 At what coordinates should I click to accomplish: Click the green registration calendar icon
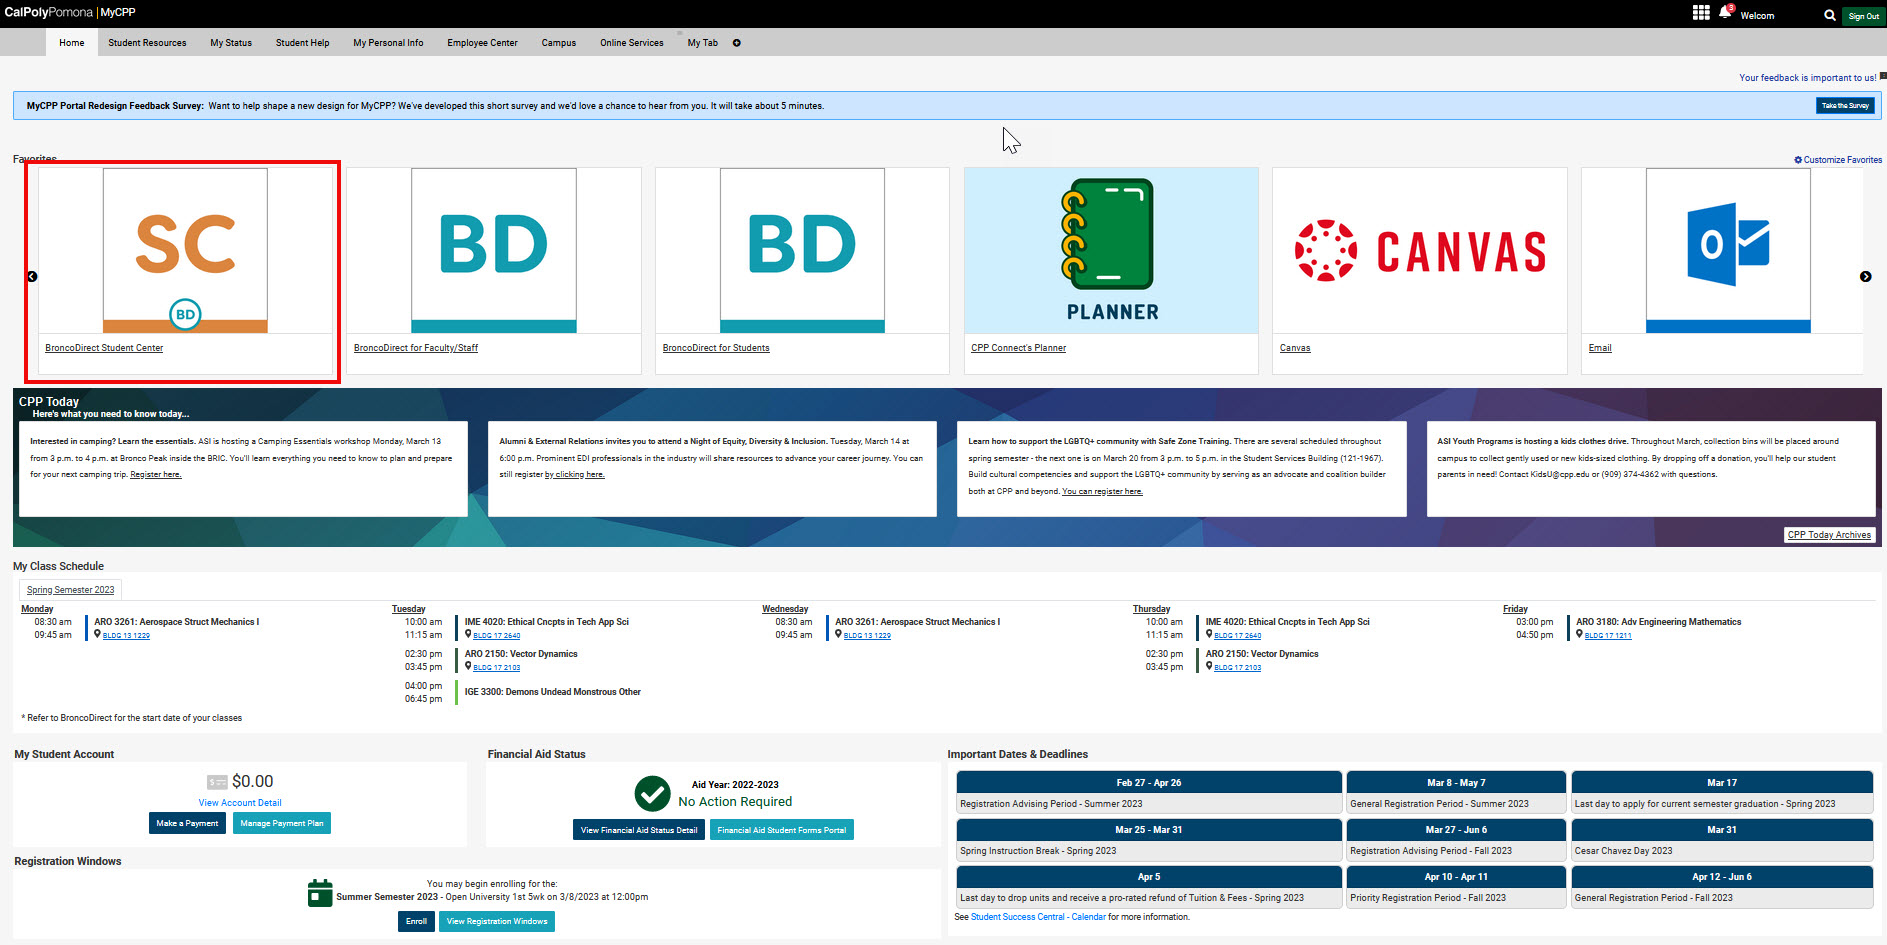pyautogui.click(x=320, y=892)
